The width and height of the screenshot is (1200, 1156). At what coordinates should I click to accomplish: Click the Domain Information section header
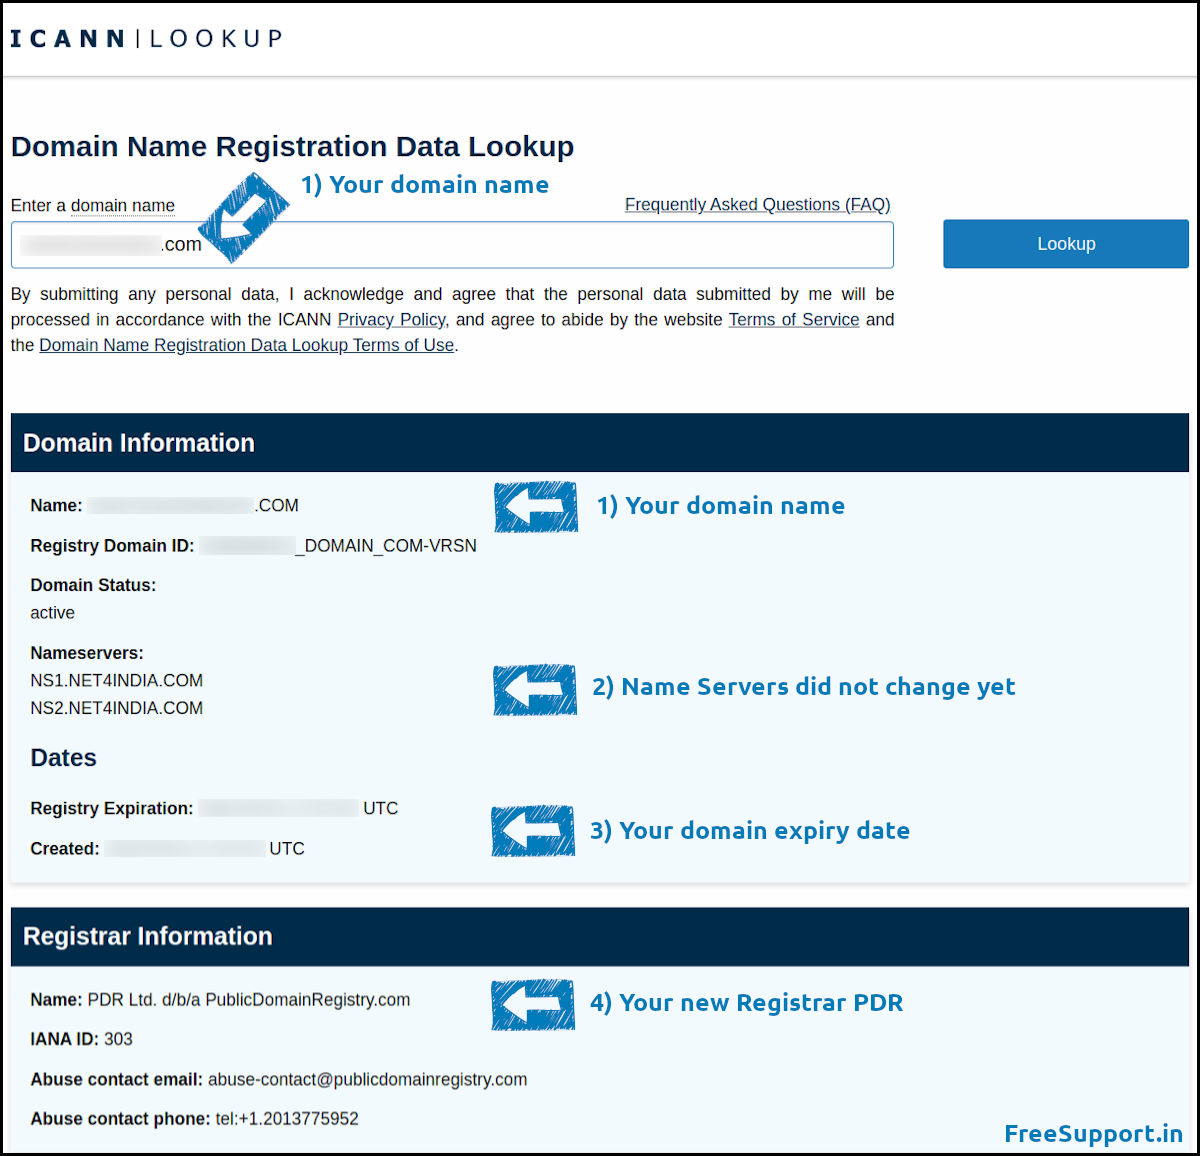click(600, 443)
